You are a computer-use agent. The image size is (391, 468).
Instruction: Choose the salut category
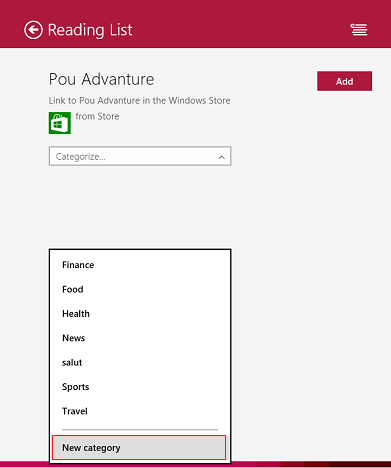pyautogui.click(x=140, y=362)
